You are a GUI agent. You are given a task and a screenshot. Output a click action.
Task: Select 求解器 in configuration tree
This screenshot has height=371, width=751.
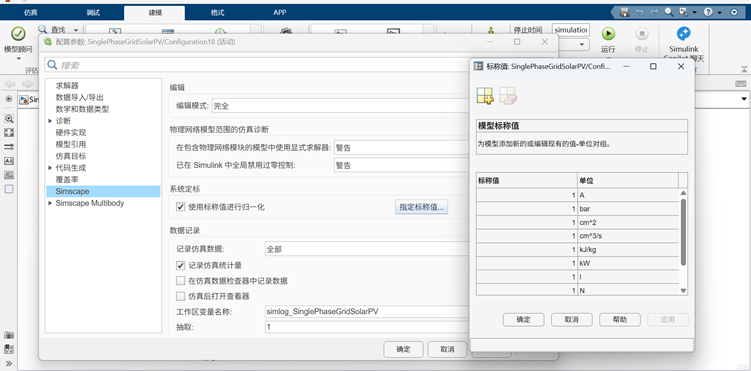pyautogui.click(x=67, y=86)
